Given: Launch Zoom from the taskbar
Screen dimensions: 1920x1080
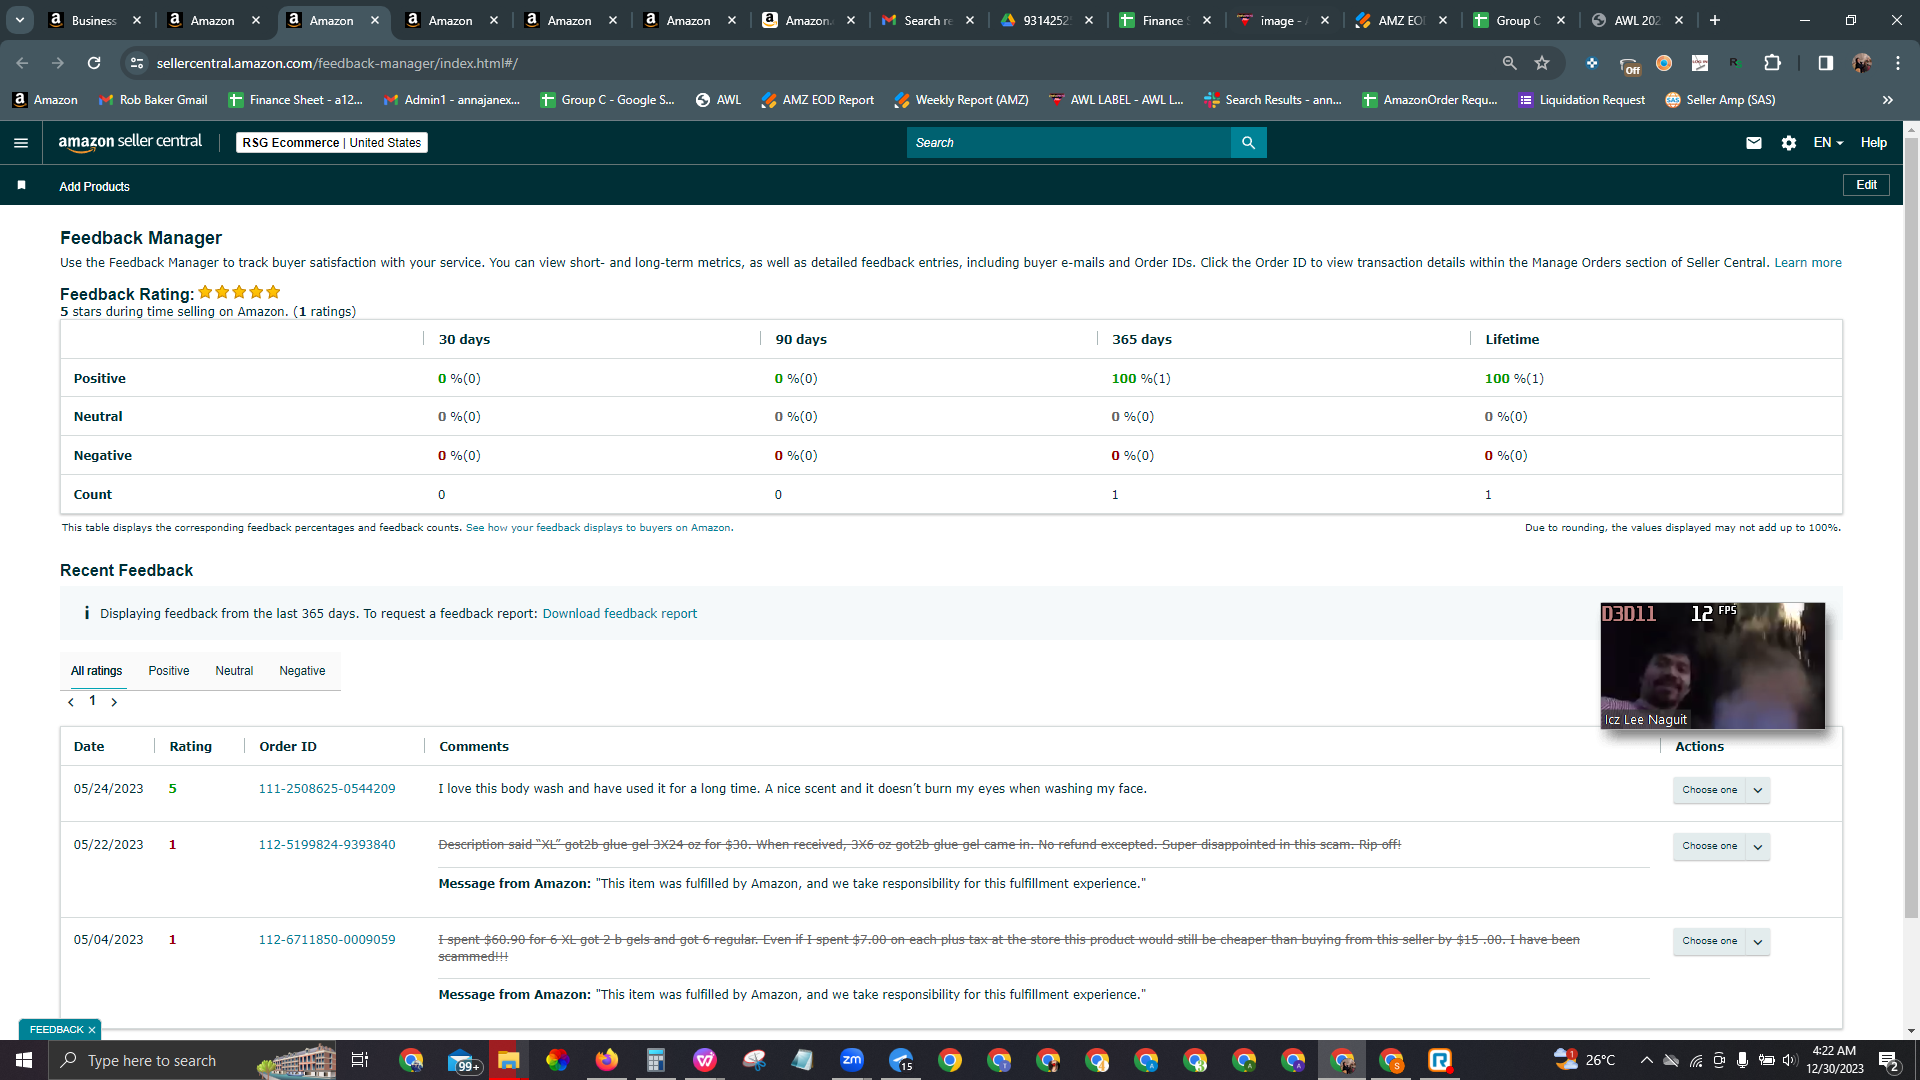Looking at the screenshot, I should (x=852, y=1060).
